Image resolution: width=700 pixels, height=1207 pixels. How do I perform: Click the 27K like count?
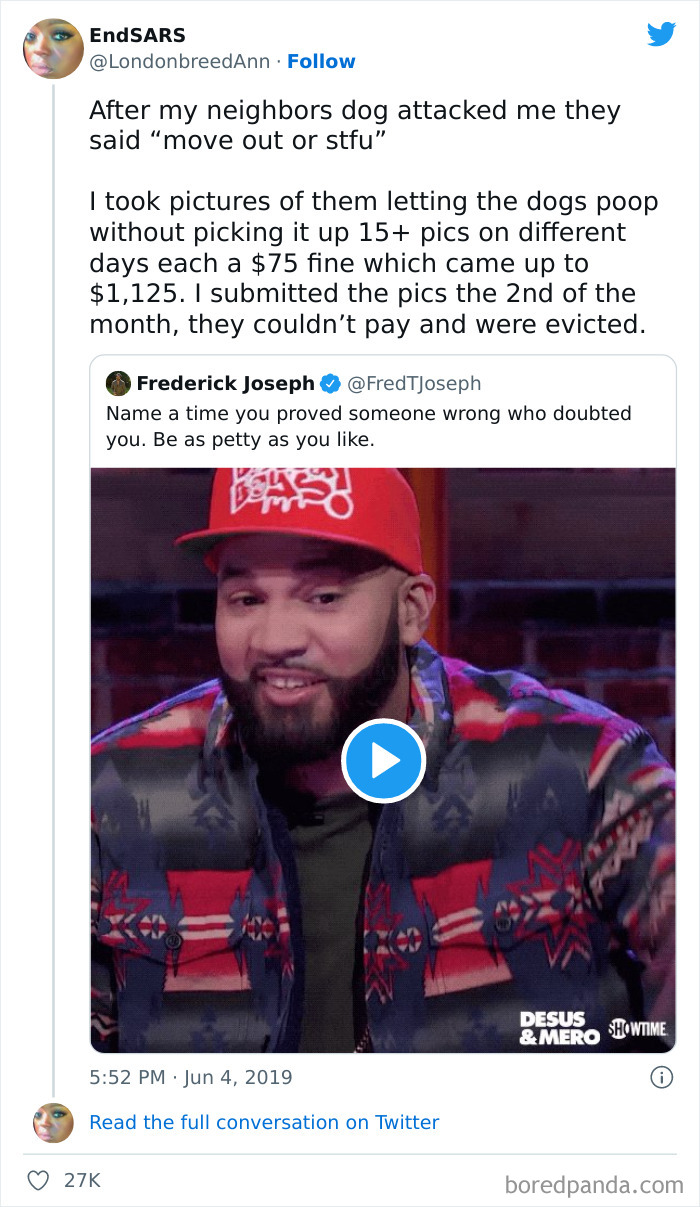[x=80, y=1180]
